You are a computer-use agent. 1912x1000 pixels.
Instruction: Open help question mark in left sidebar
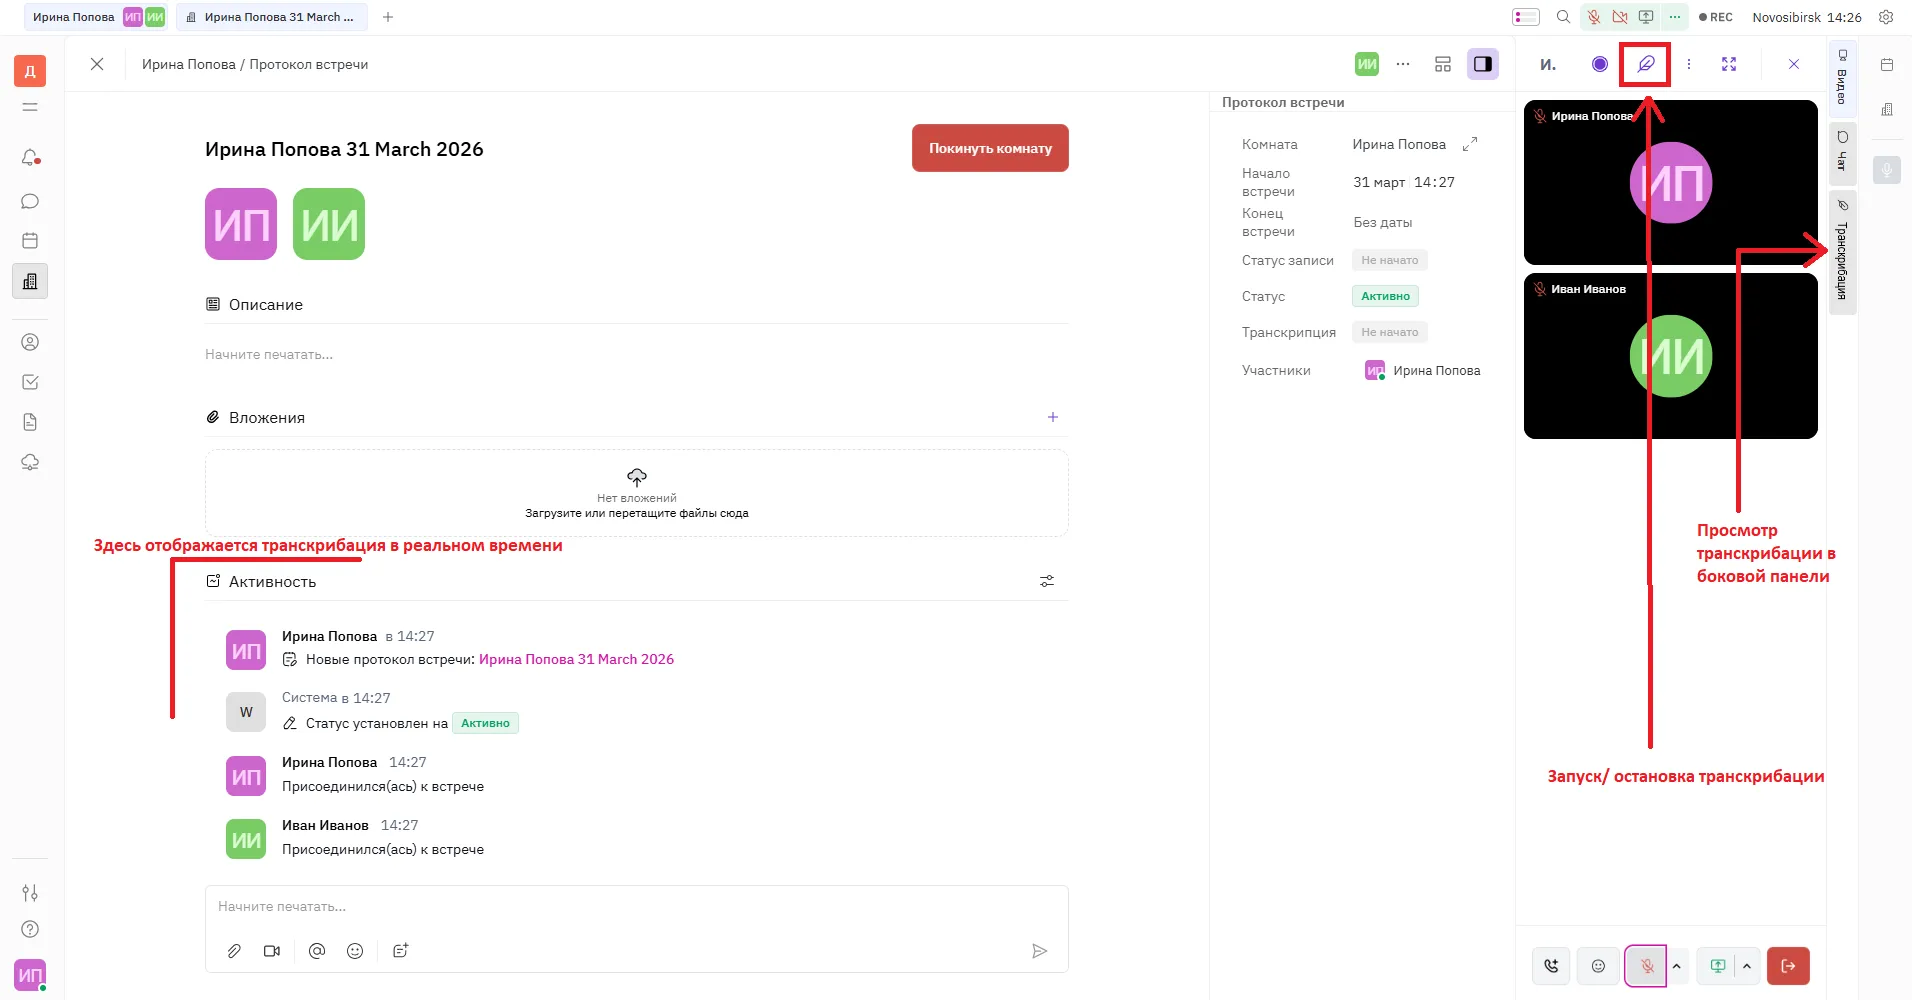point(30,929)
